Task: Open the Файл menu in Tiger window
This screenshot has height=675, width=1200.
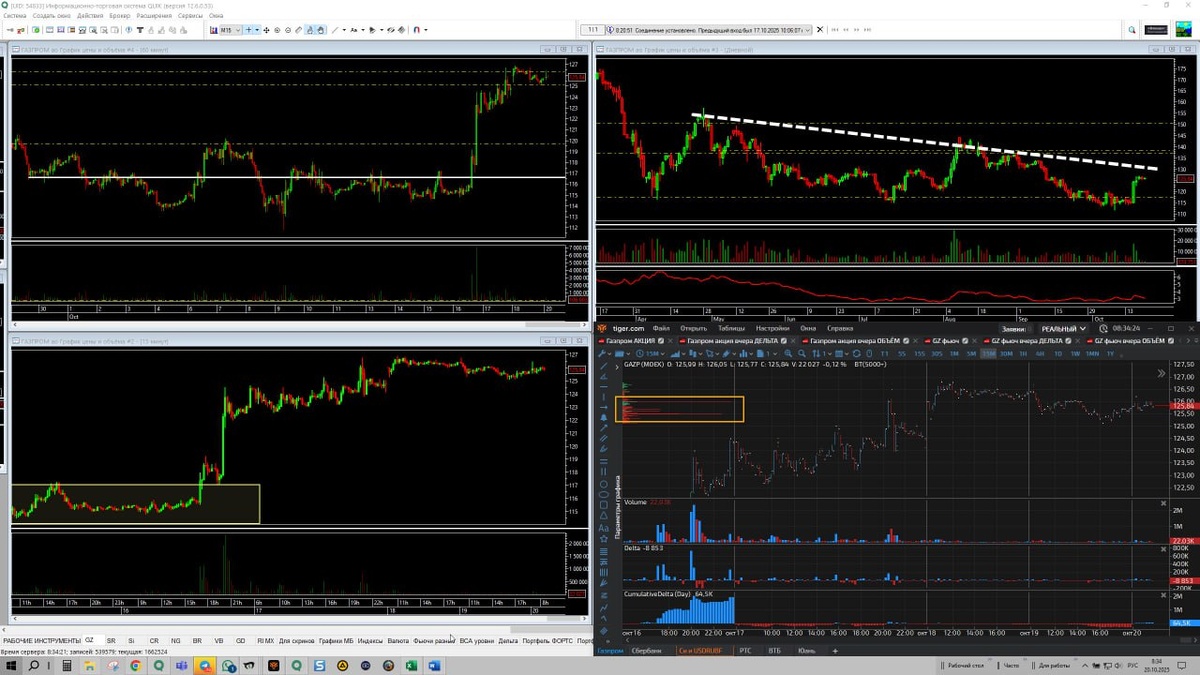Action: pos(661,328)
